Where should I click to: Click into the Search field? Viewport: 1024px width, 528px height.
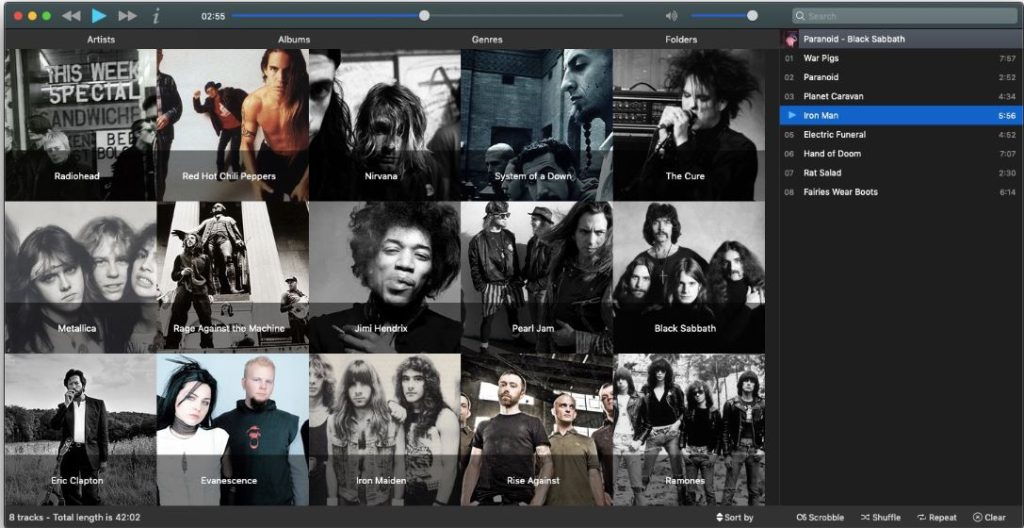904,16
